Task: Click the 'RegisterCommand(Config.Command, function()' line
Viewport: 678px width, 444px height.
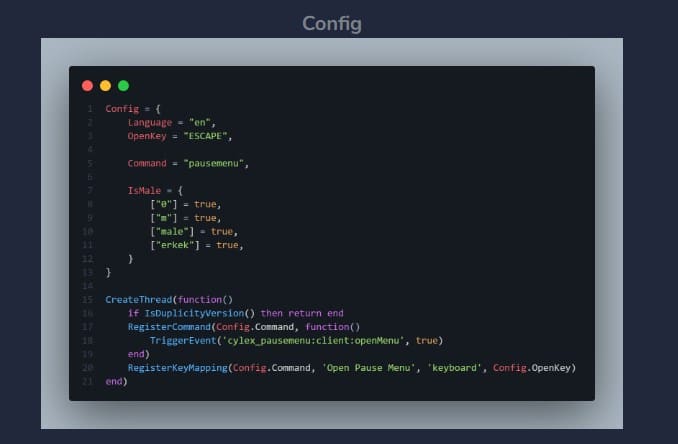Action: click(244, 327)
